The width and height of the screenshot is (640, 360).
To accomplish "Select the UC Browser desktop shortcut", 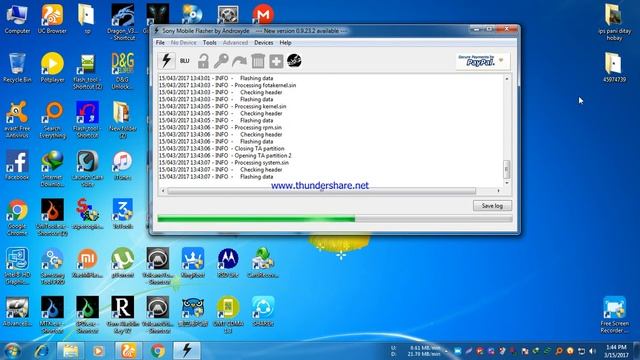I will pyautogui.click(x=52, y=19).
